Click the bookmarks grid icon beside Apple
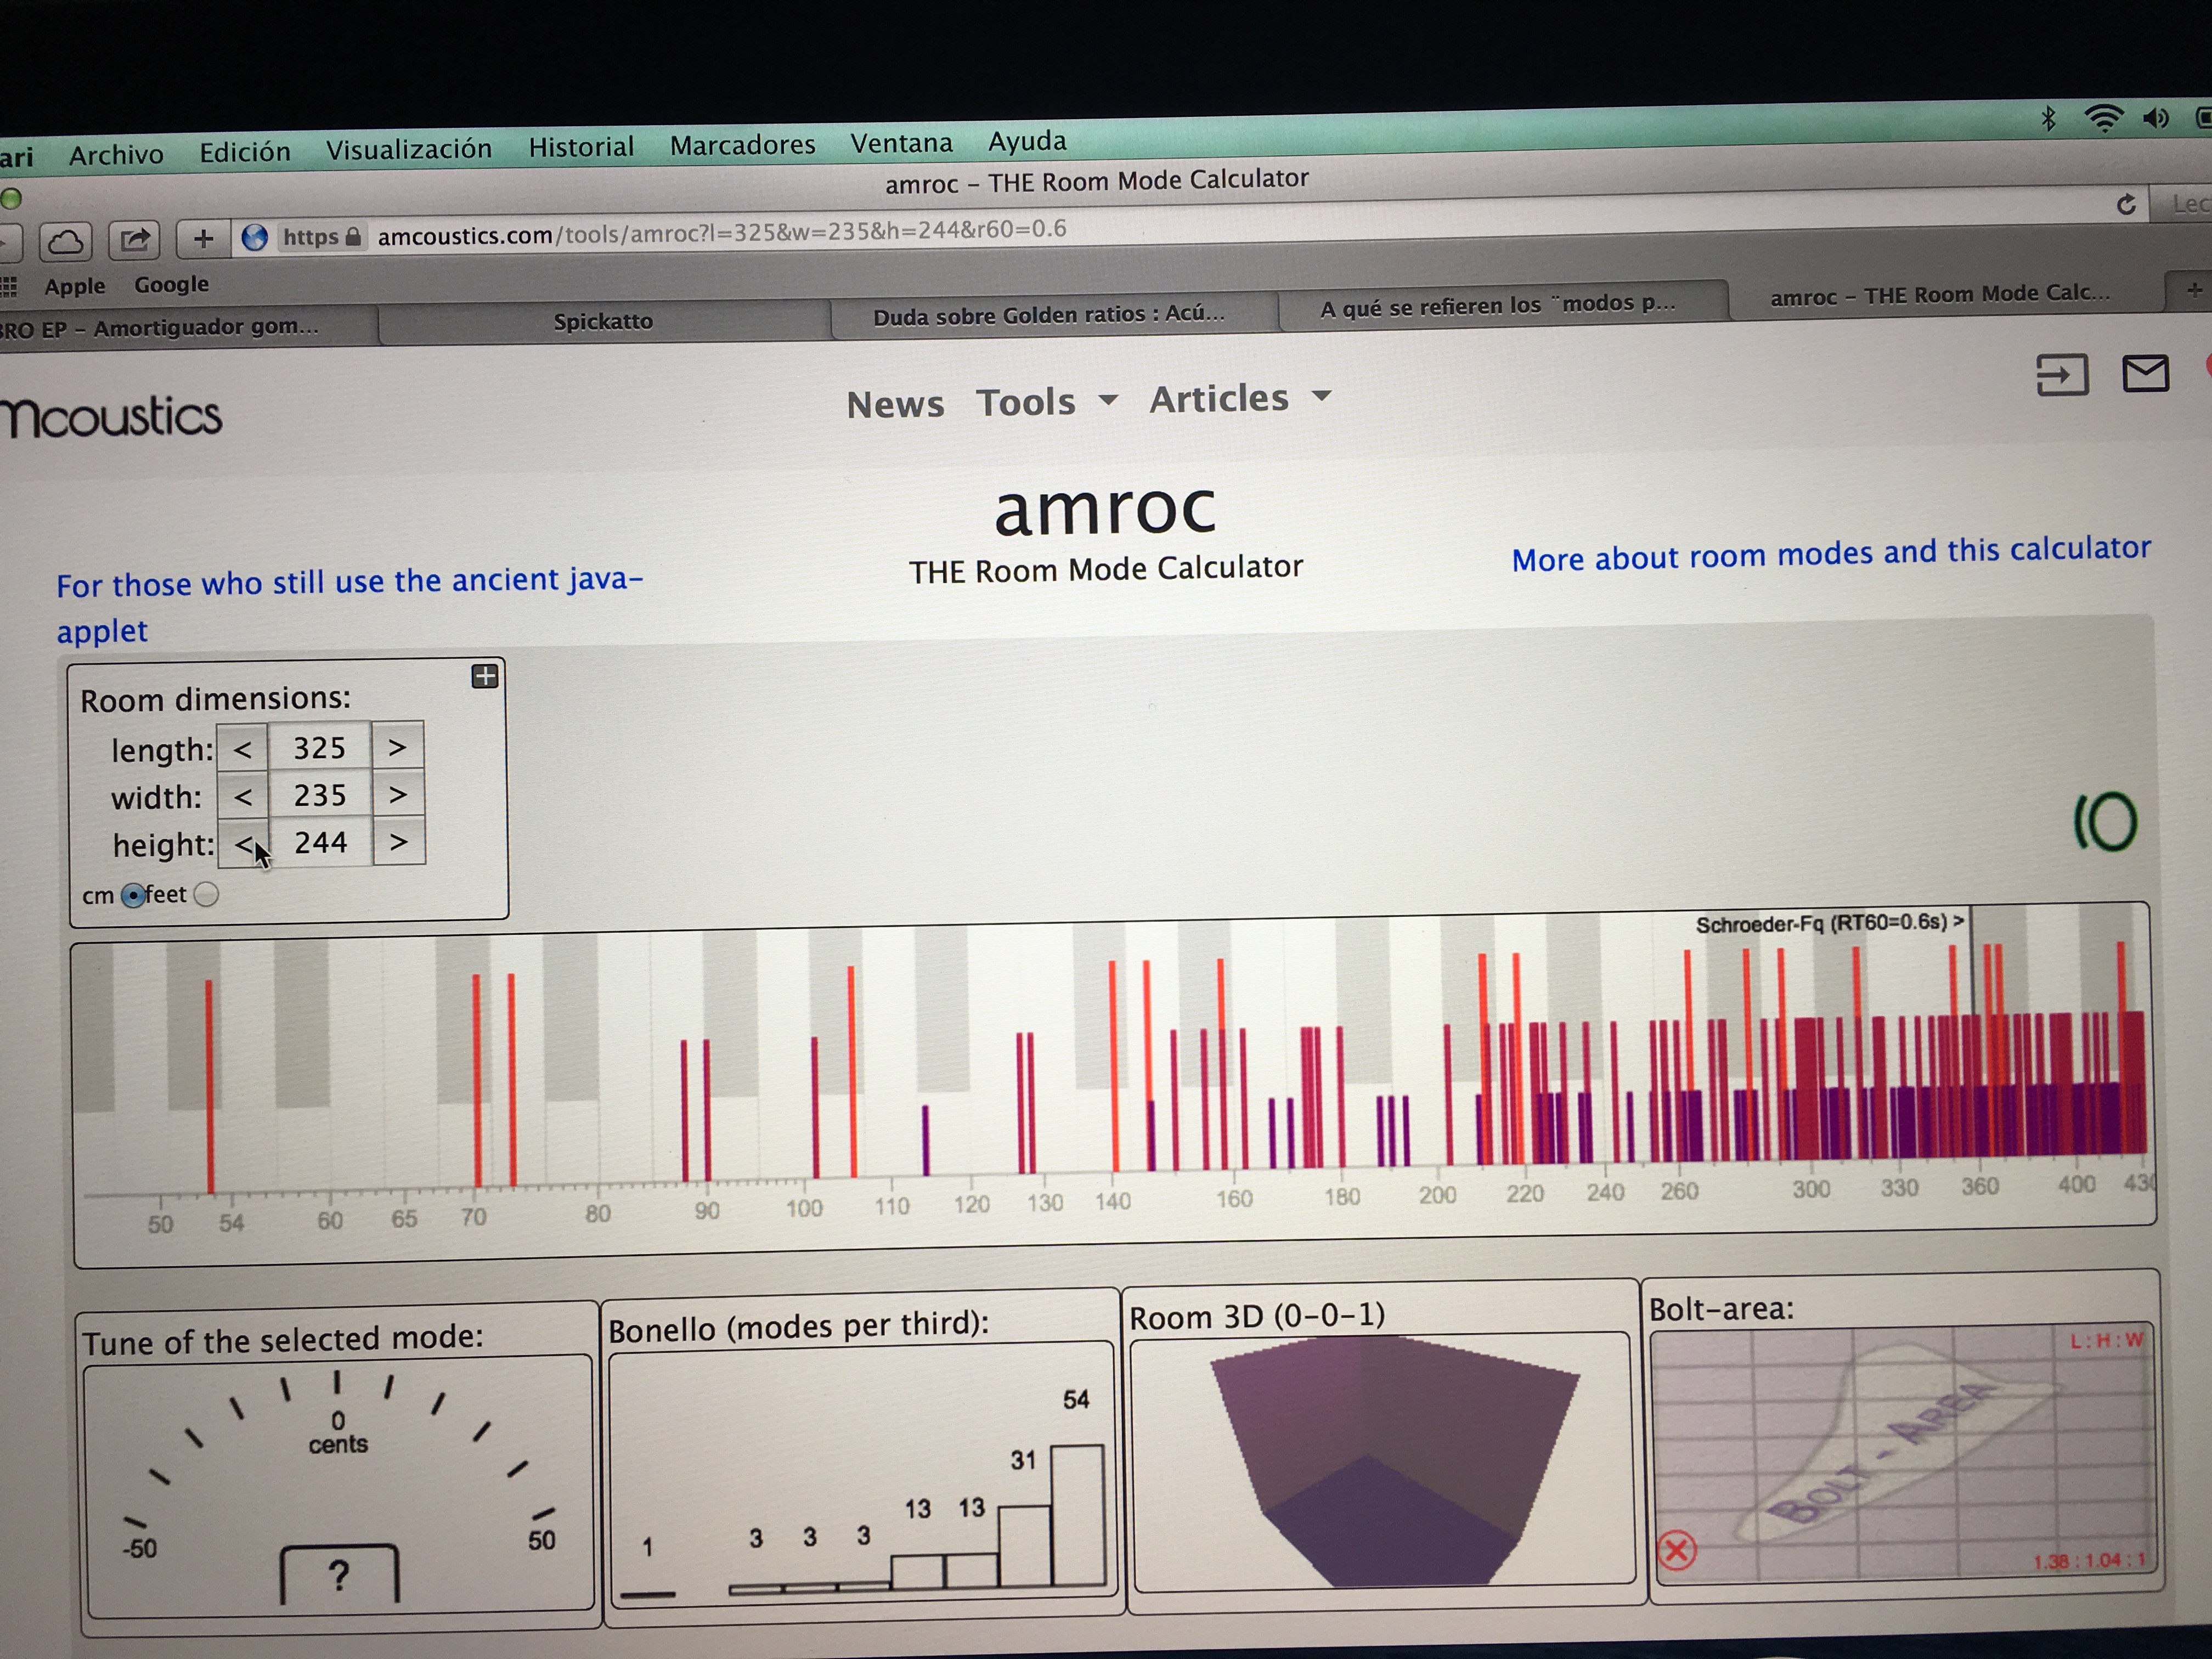Viewport: 2212px width, 1659px height. coord(9,287)
